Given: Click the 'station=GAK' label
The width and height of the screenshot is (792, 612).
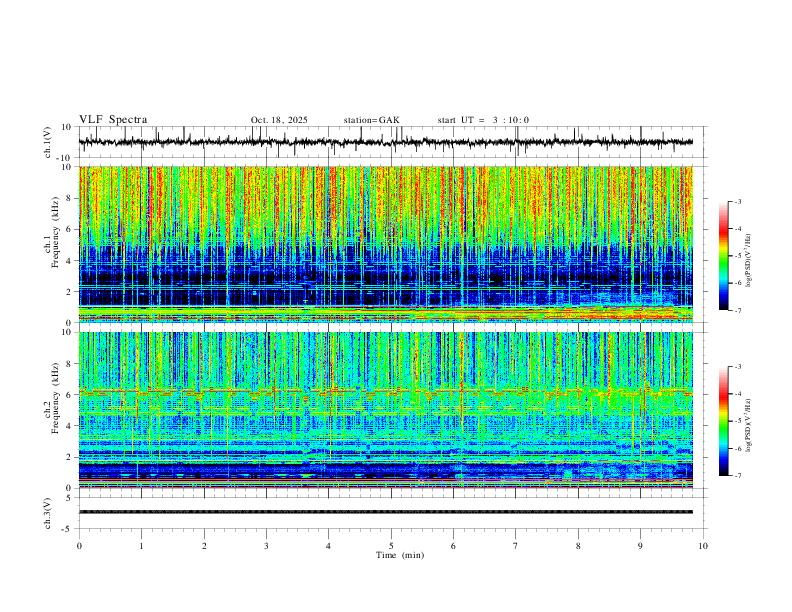Looking at the screenshot, I should coord(371,120).
